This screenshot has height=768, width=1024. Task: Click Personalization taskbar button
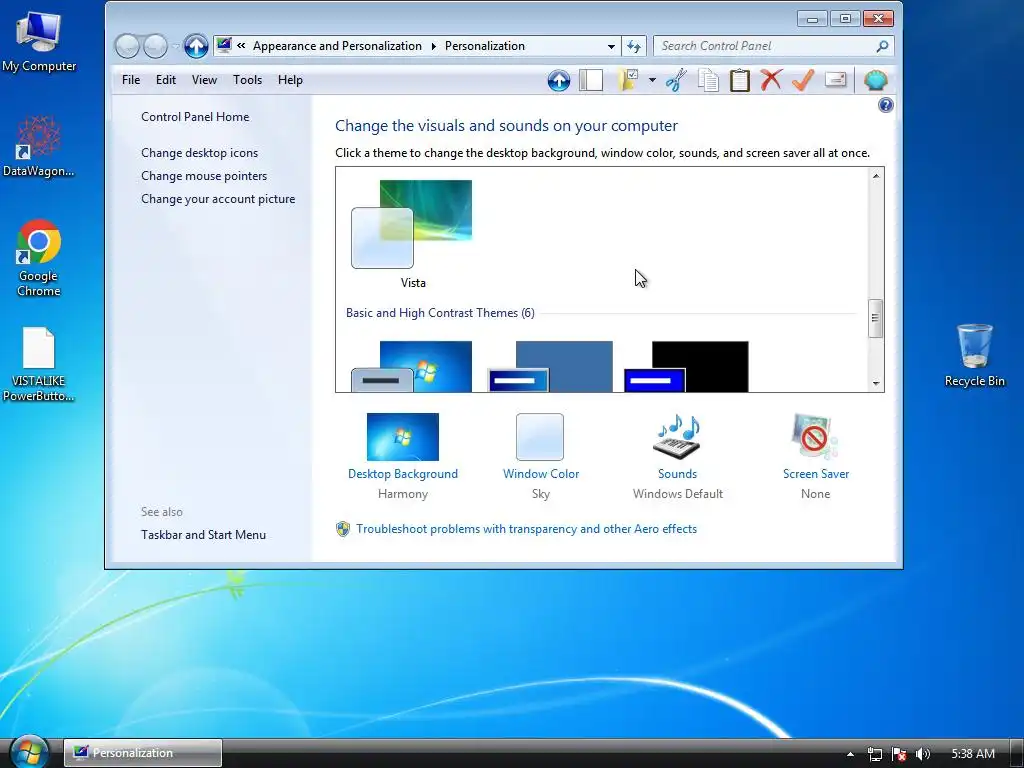click(x=142, y=753)
